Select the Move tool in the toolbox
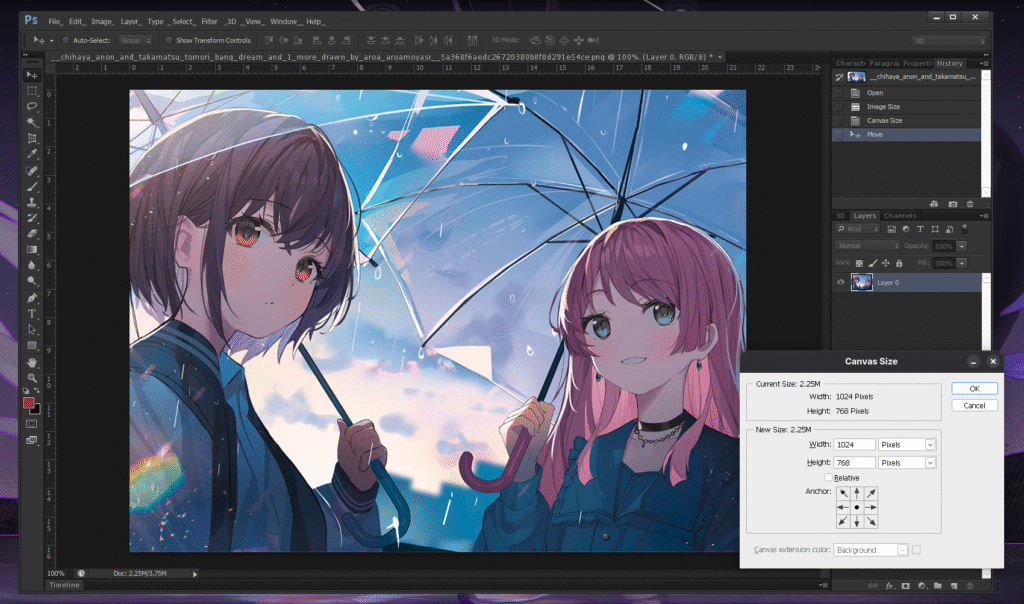Viewport: 1024px width, 604px height. 31,75
